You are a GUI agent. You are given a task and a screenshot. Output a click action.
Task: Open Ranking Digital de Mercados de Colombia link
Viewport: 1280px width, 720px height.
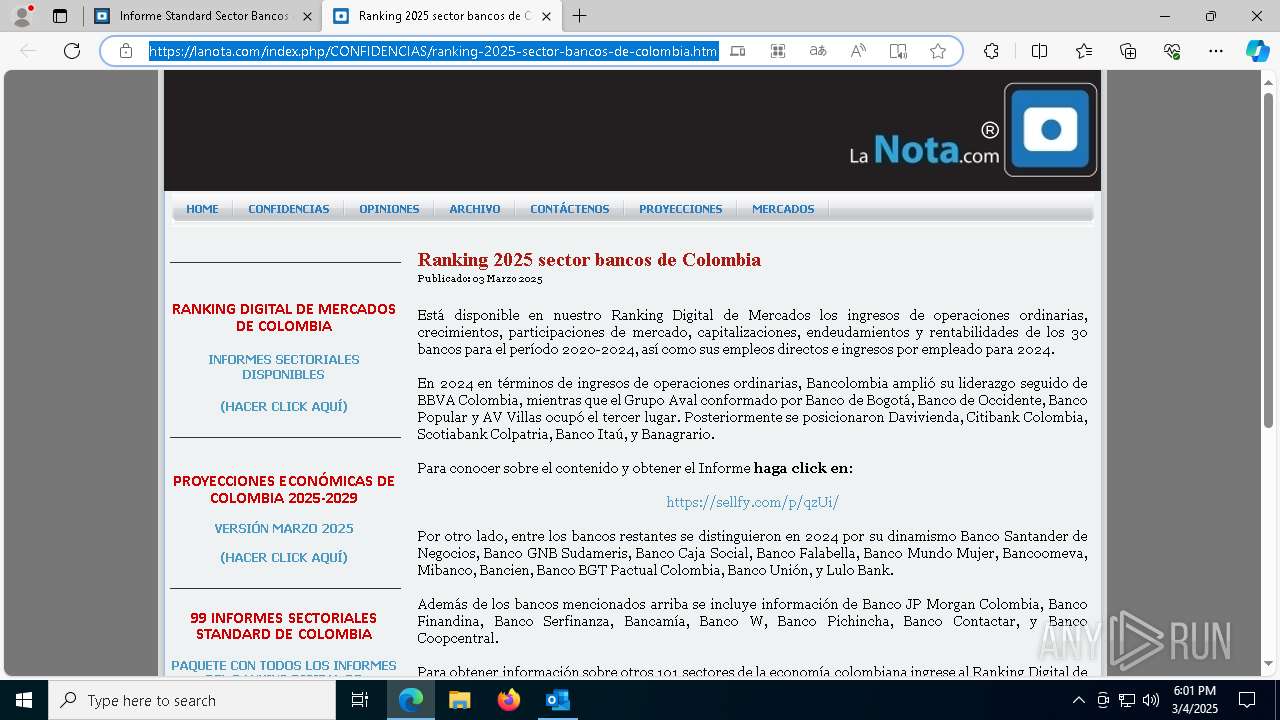284,318
